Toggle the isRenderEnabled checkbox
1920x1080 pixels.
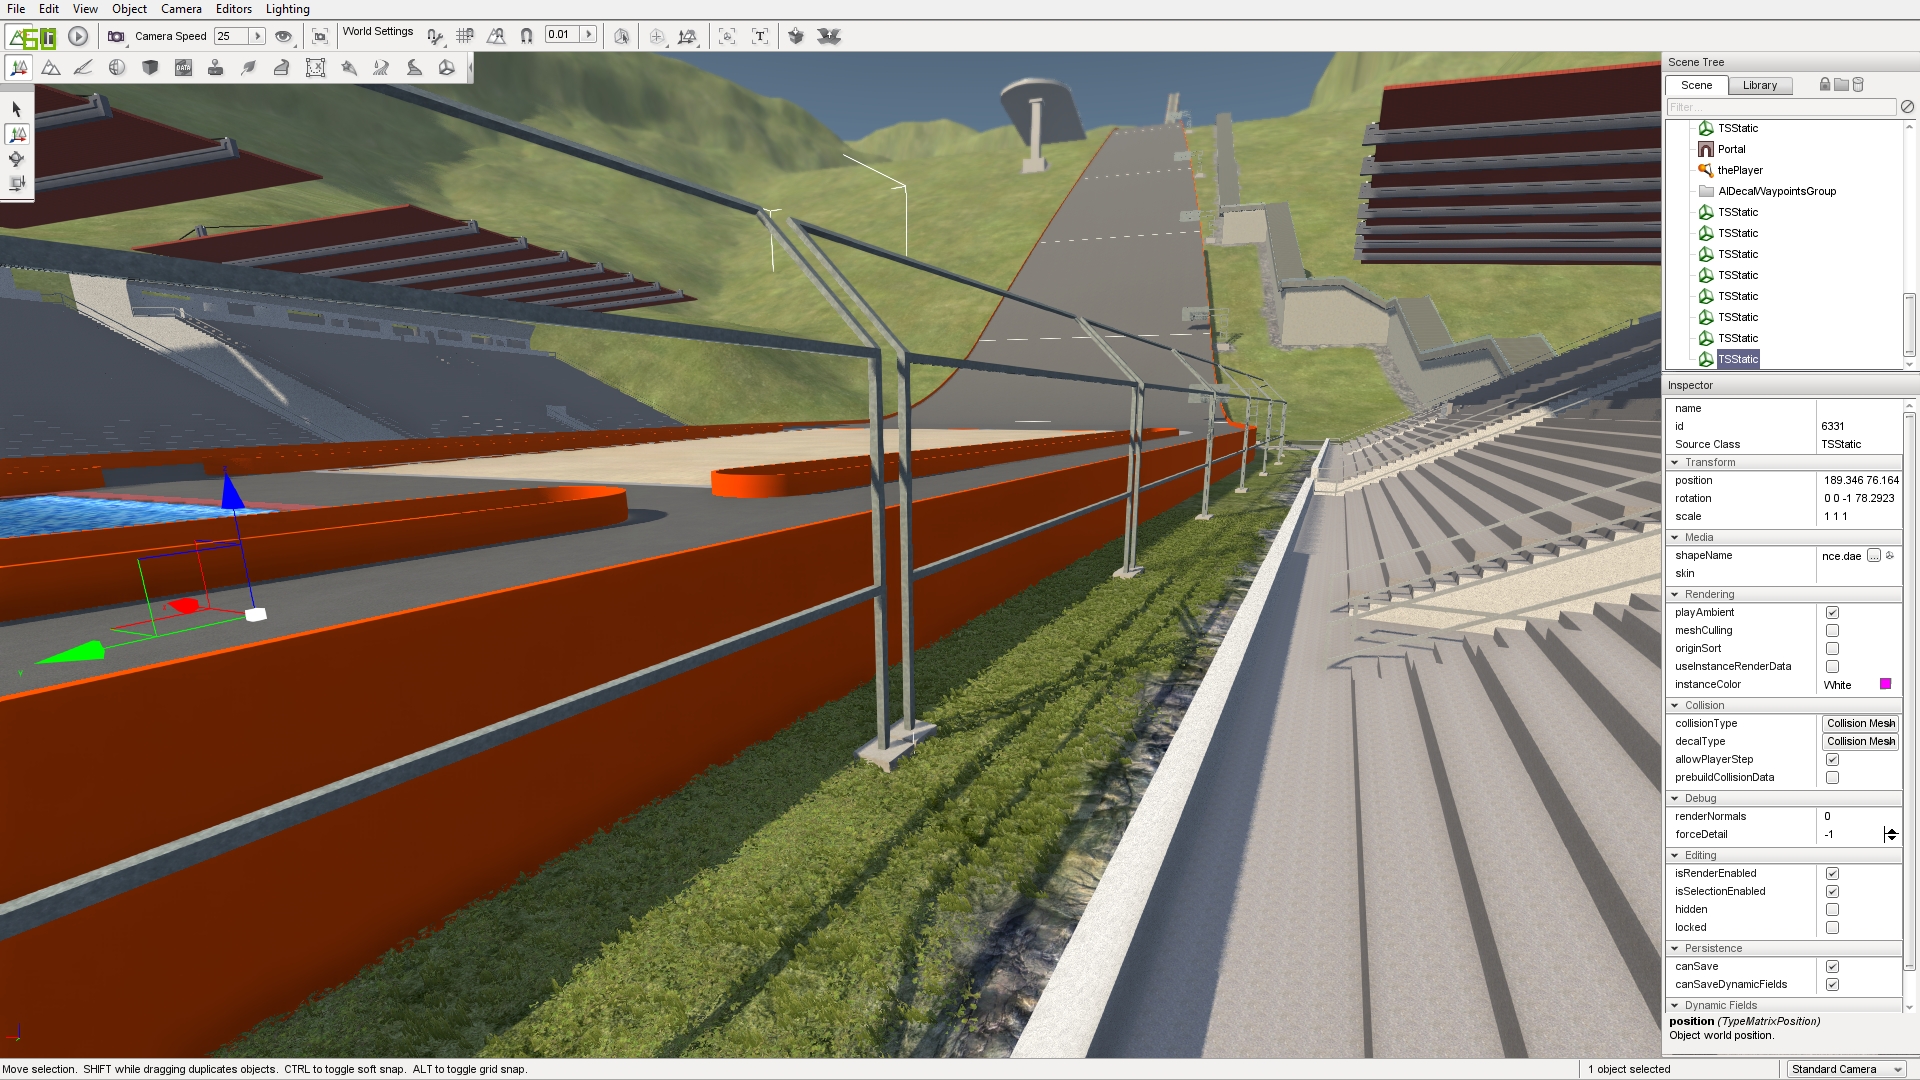pos(1832,874)
